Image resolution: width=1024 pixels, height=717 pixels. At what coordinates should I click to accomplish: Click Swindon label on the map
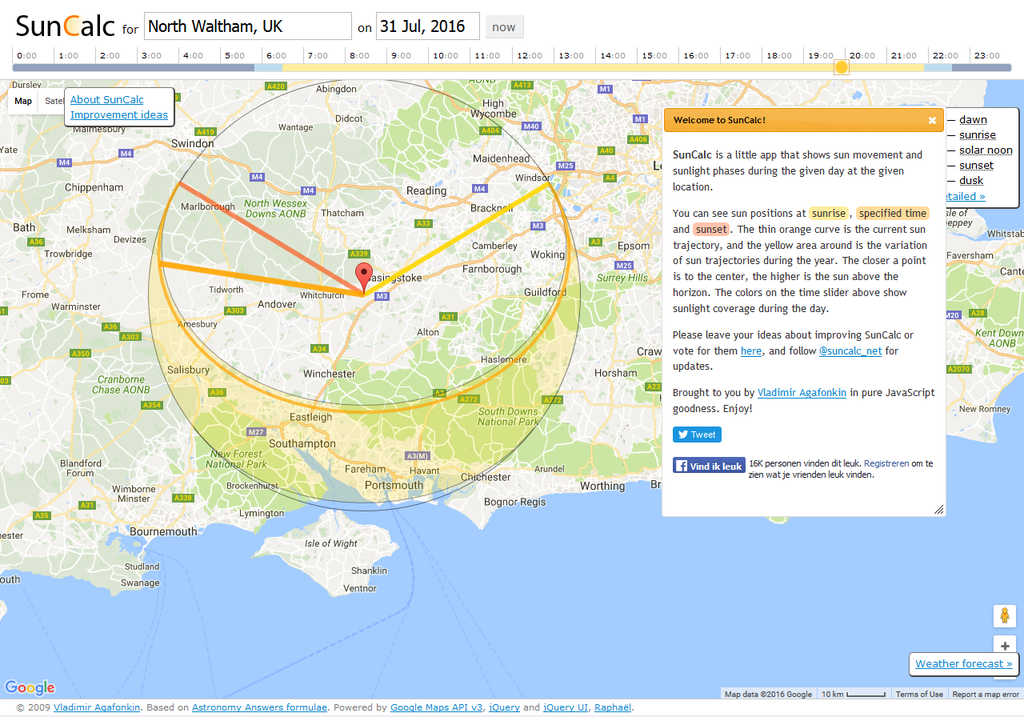pyautogui.click(x=192, y=143)
